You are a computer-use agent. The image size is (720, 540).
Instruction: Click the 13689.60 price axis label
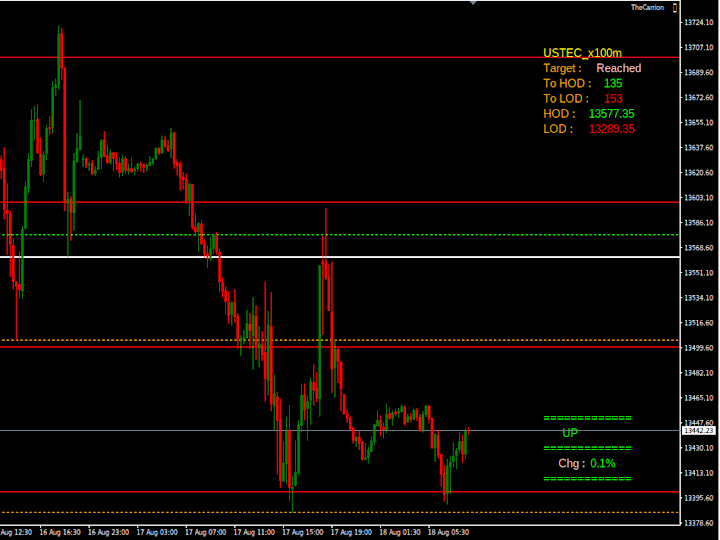pos(698,73)
